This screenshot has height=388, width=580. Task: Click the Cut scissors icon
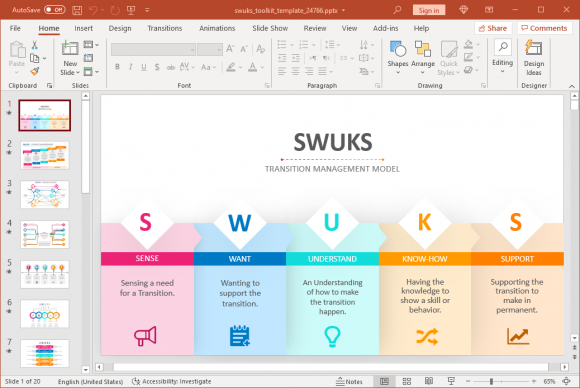pyautogui.click(x=34, y=45)
